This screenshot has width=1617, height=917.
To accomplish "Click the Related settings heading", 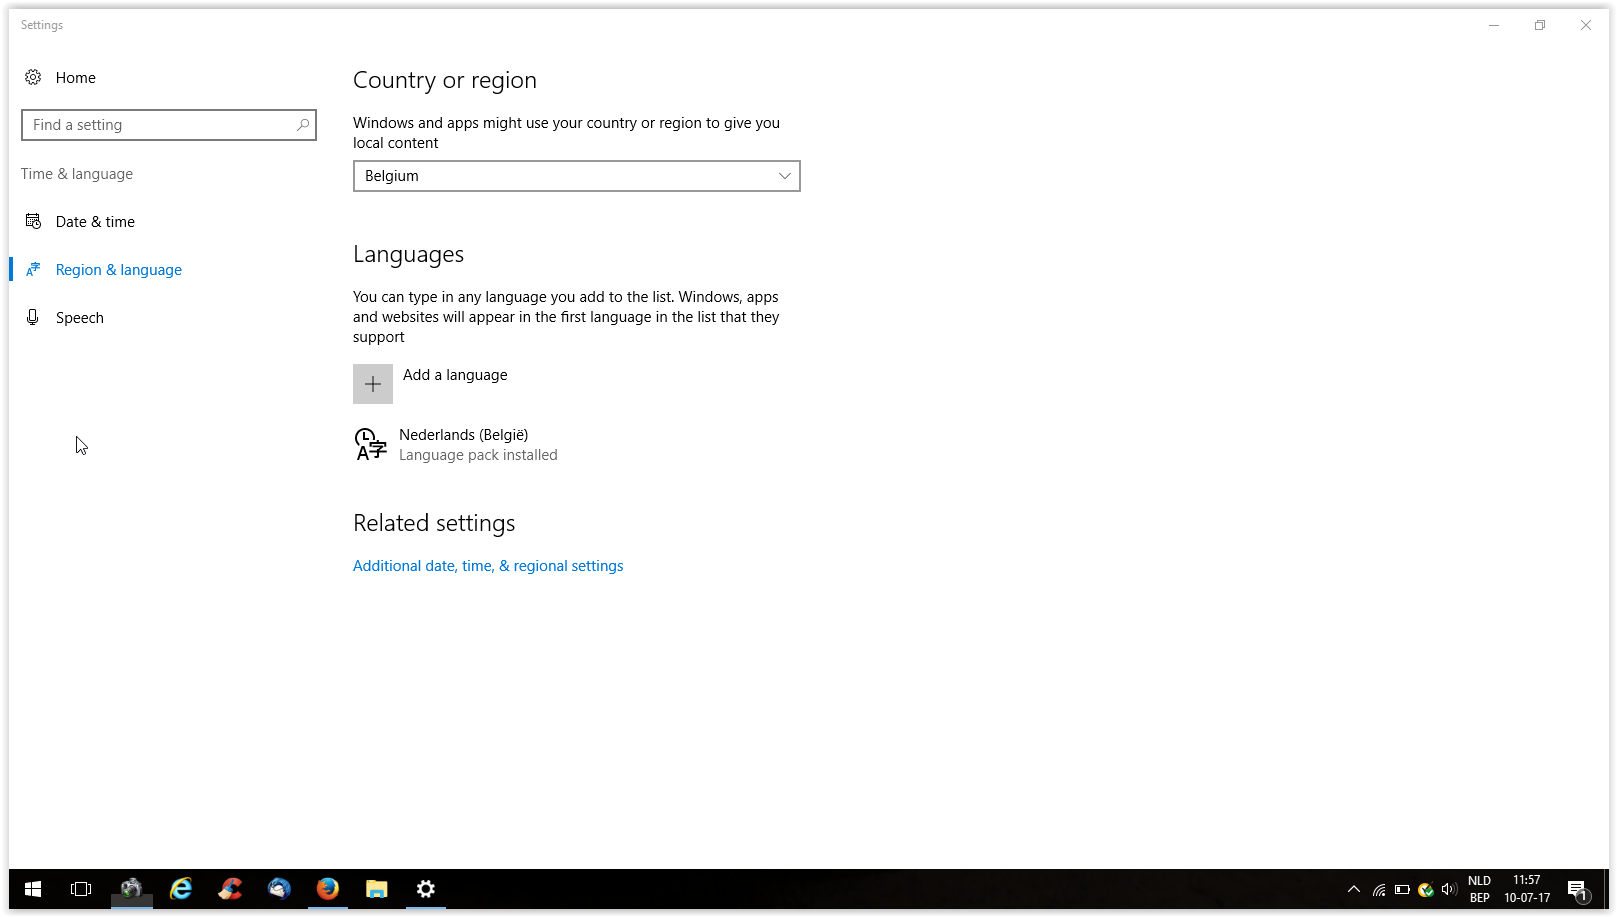I will (x=434, y=523).
